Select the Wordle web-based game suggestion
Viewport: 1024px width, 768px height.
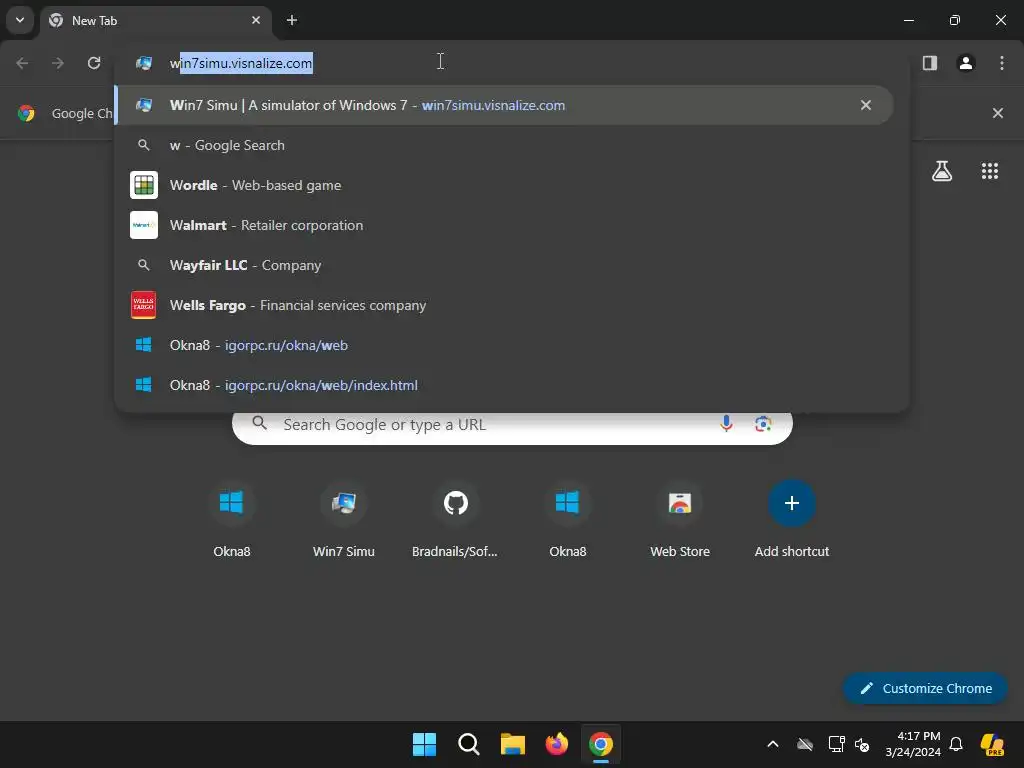[511, 185]
